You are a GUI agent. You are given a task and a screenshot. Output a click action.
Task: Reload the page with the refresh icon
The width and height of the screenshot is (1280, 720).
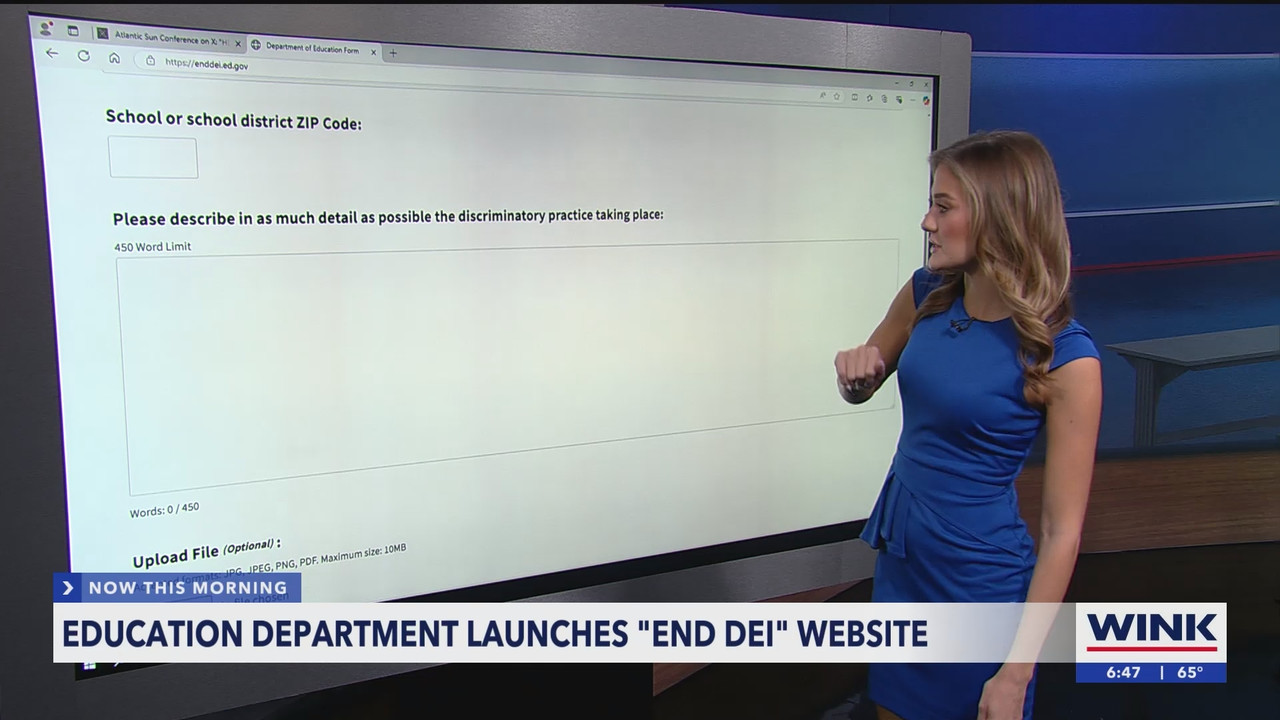click(84, 56)
